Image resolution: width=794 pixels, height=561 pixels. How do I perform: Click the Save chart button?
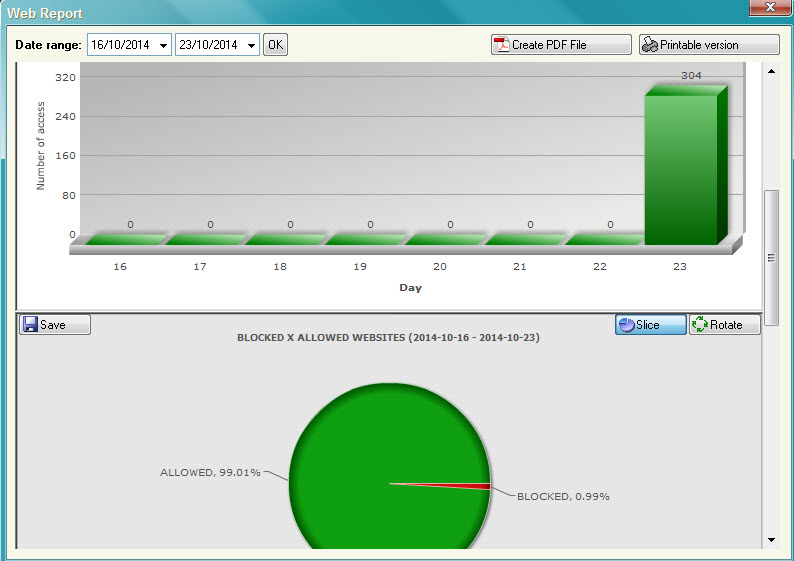(55, 325)
